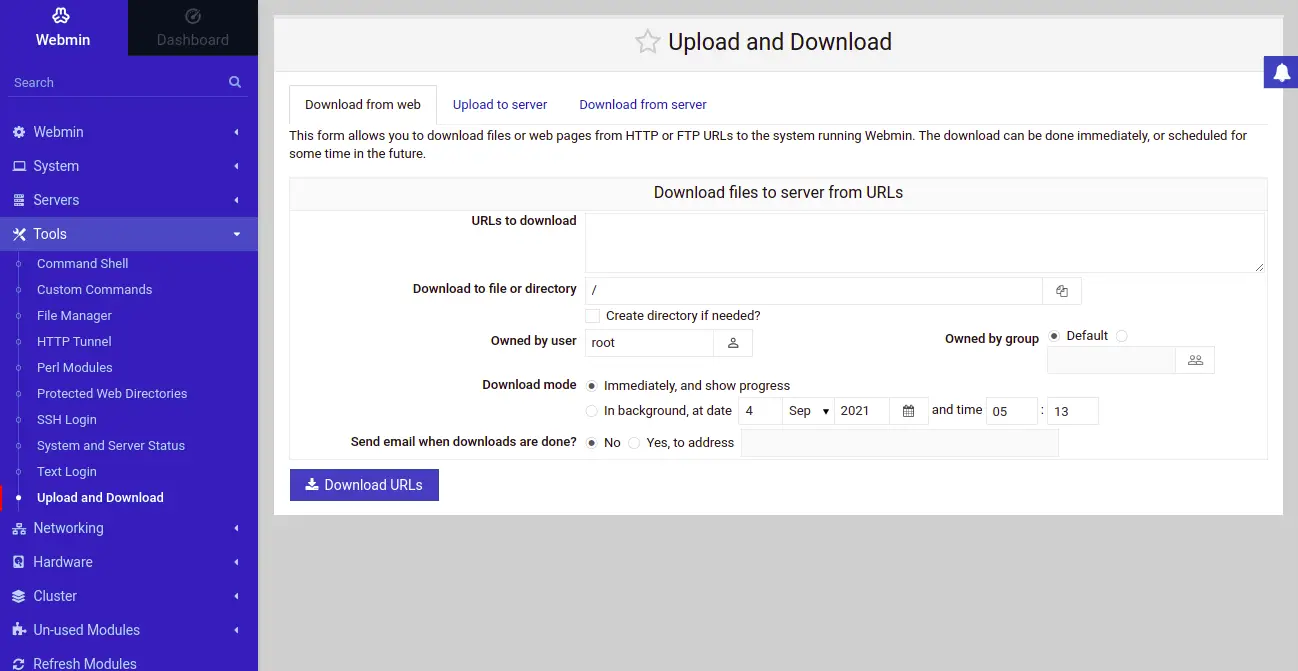Open HTTP Tunnel
The width and height of the screenshot is (1298, 671).
(74, 341)
